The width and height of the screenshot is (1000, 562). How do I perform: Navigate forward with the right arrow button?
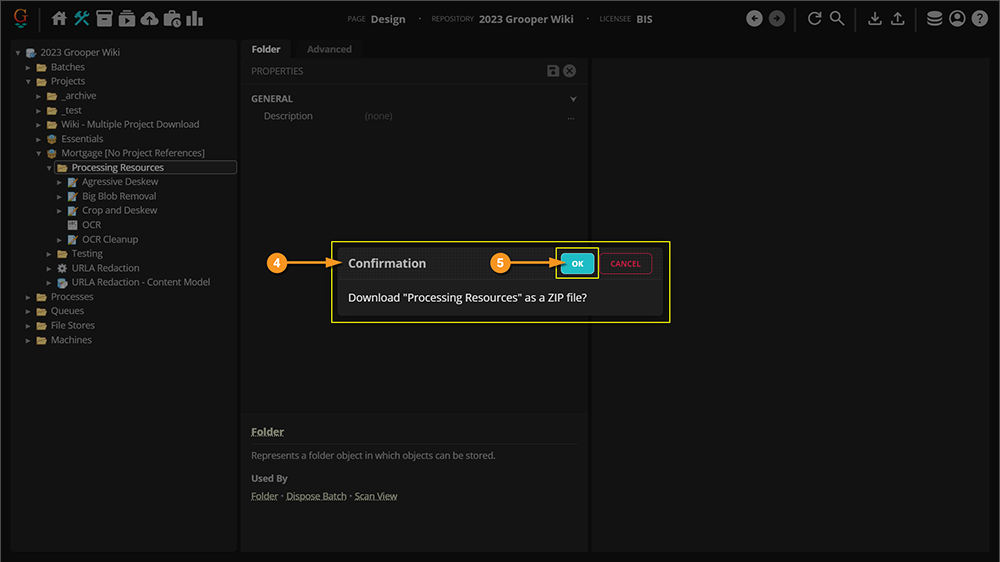777,18
